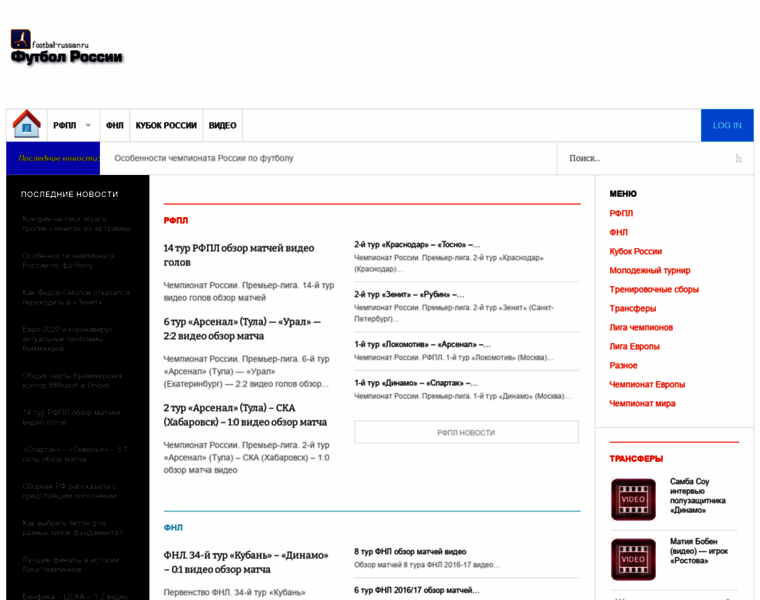This screenshot has height=600, width=760.
Task: Open ФНЛ 34-й тур Кубань – Динамо article
Action: click(x=246, y=562)
